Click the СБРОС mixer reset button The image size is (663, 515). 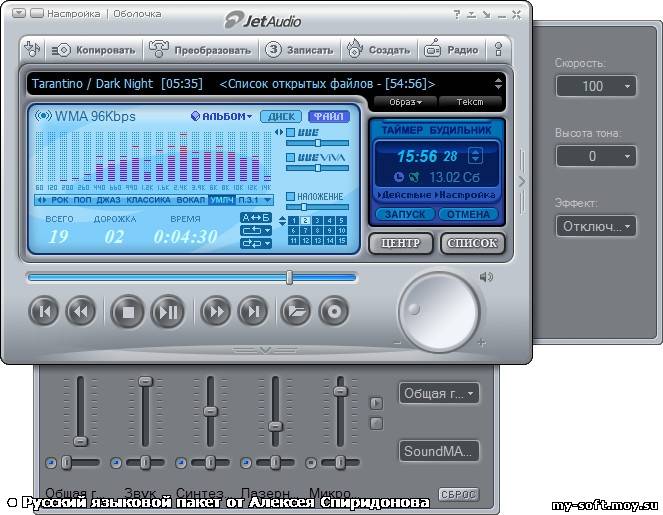(x=458, y=494)
